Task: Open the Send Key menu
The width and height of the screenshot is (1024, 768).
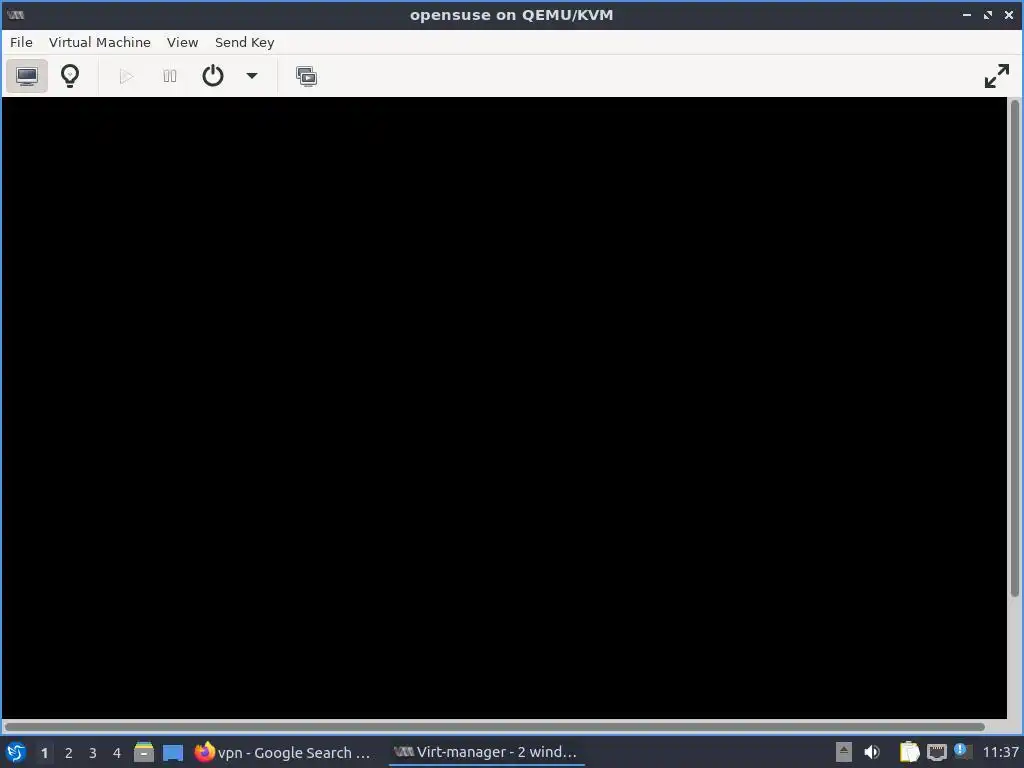Action: 244,42
